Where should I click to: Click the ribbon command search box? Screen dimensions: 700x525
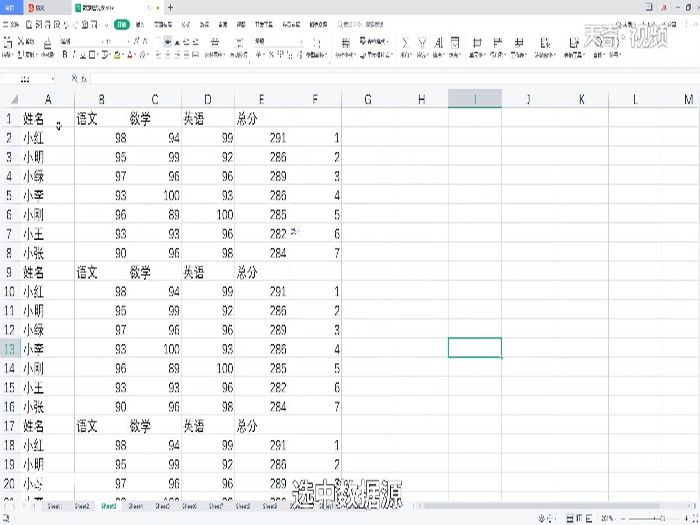pyautogui.click(x=361, y=25)
